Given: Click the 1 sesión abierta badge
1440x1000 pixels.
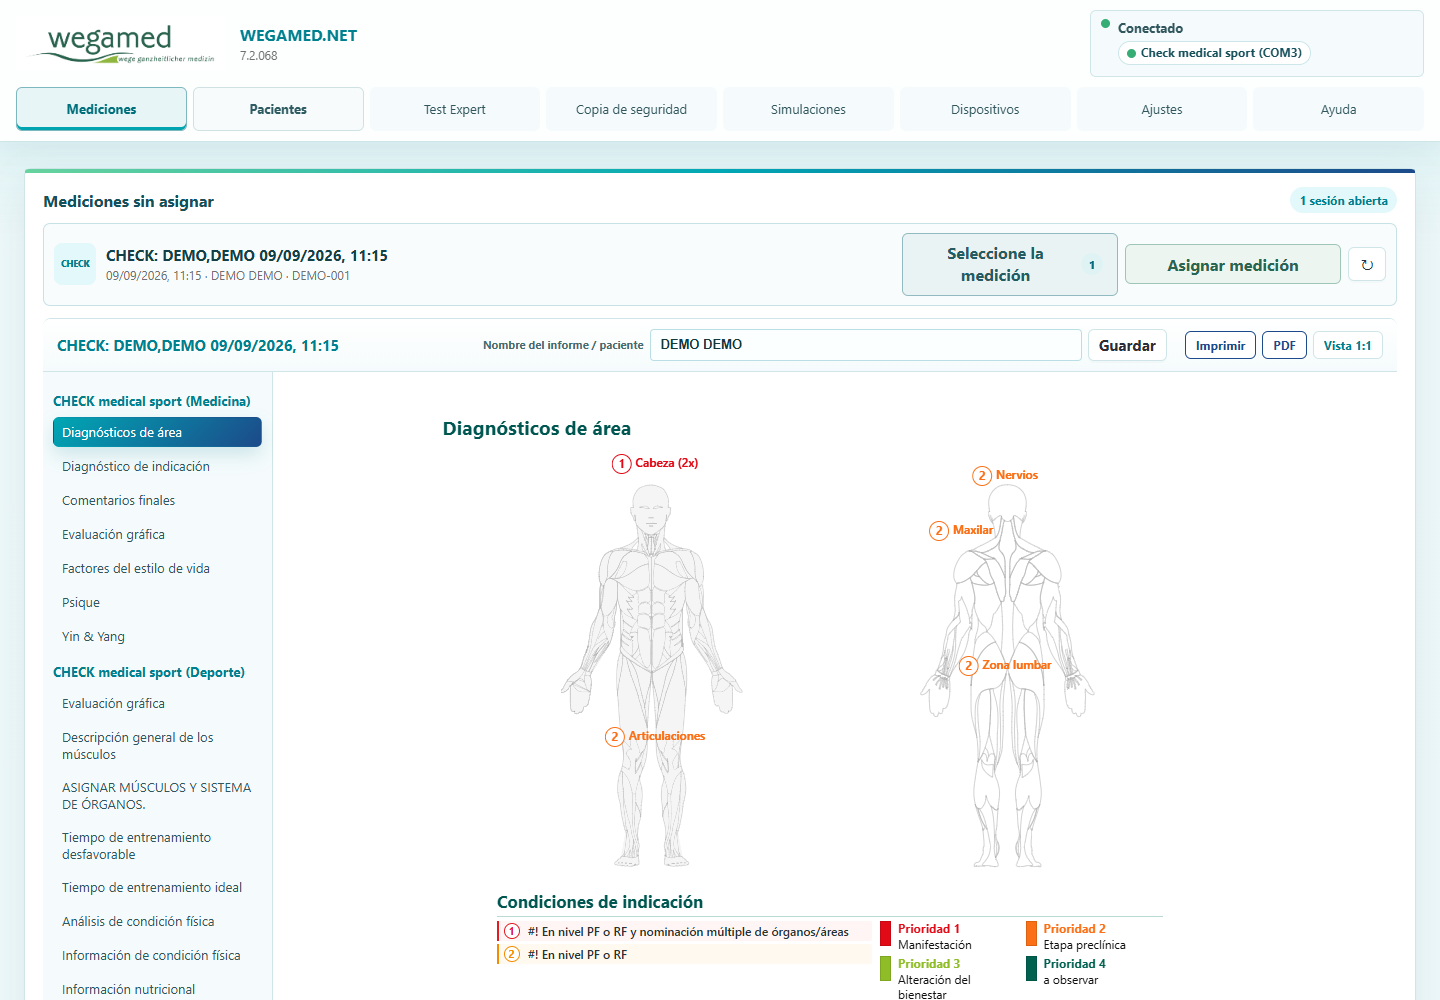Looking at the screenshot, I should [x=1343, y=201].
